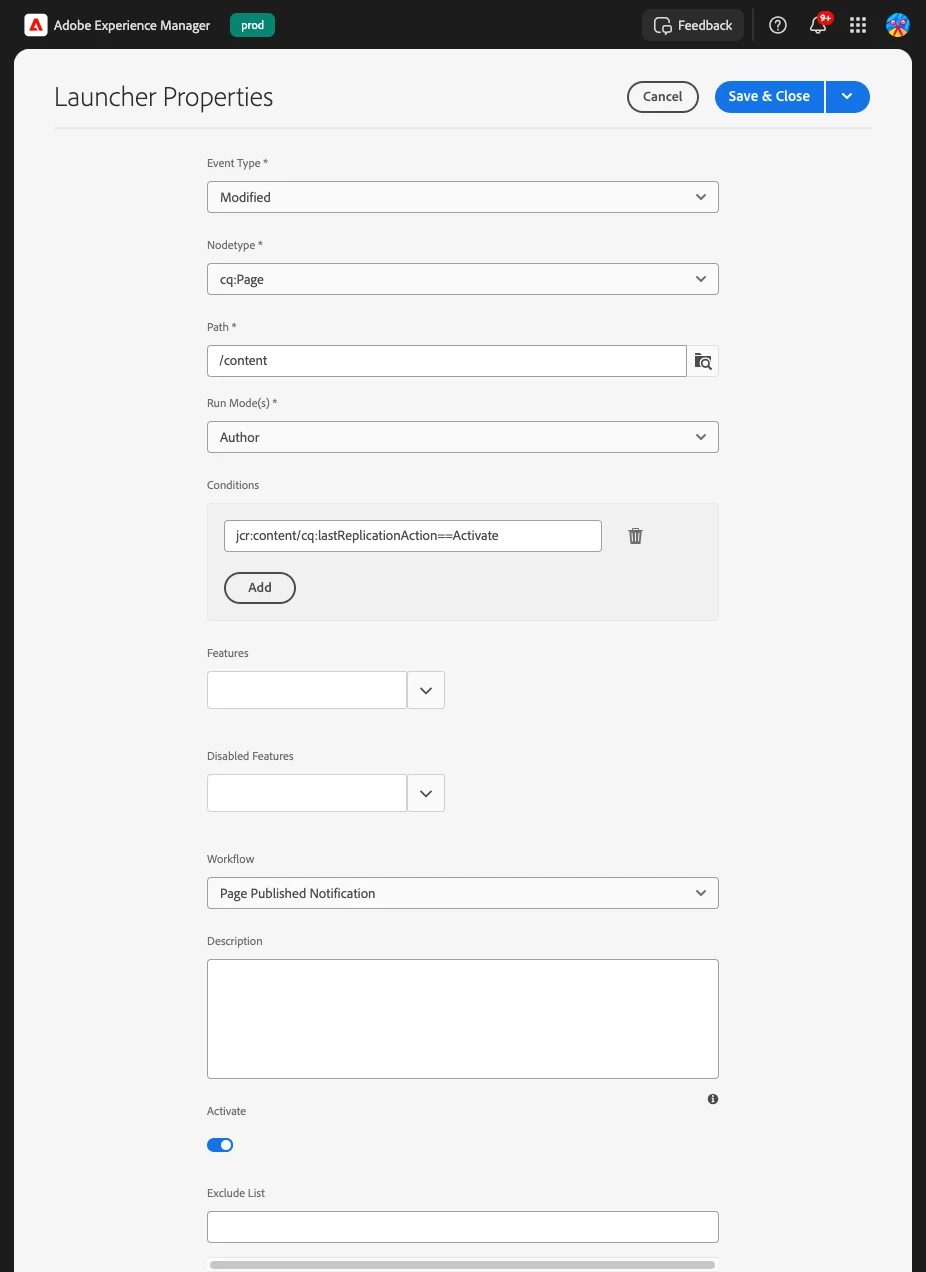Open the Run Mode(s) dropdown
Viewport: 926px width, 1272px height.
463,437
